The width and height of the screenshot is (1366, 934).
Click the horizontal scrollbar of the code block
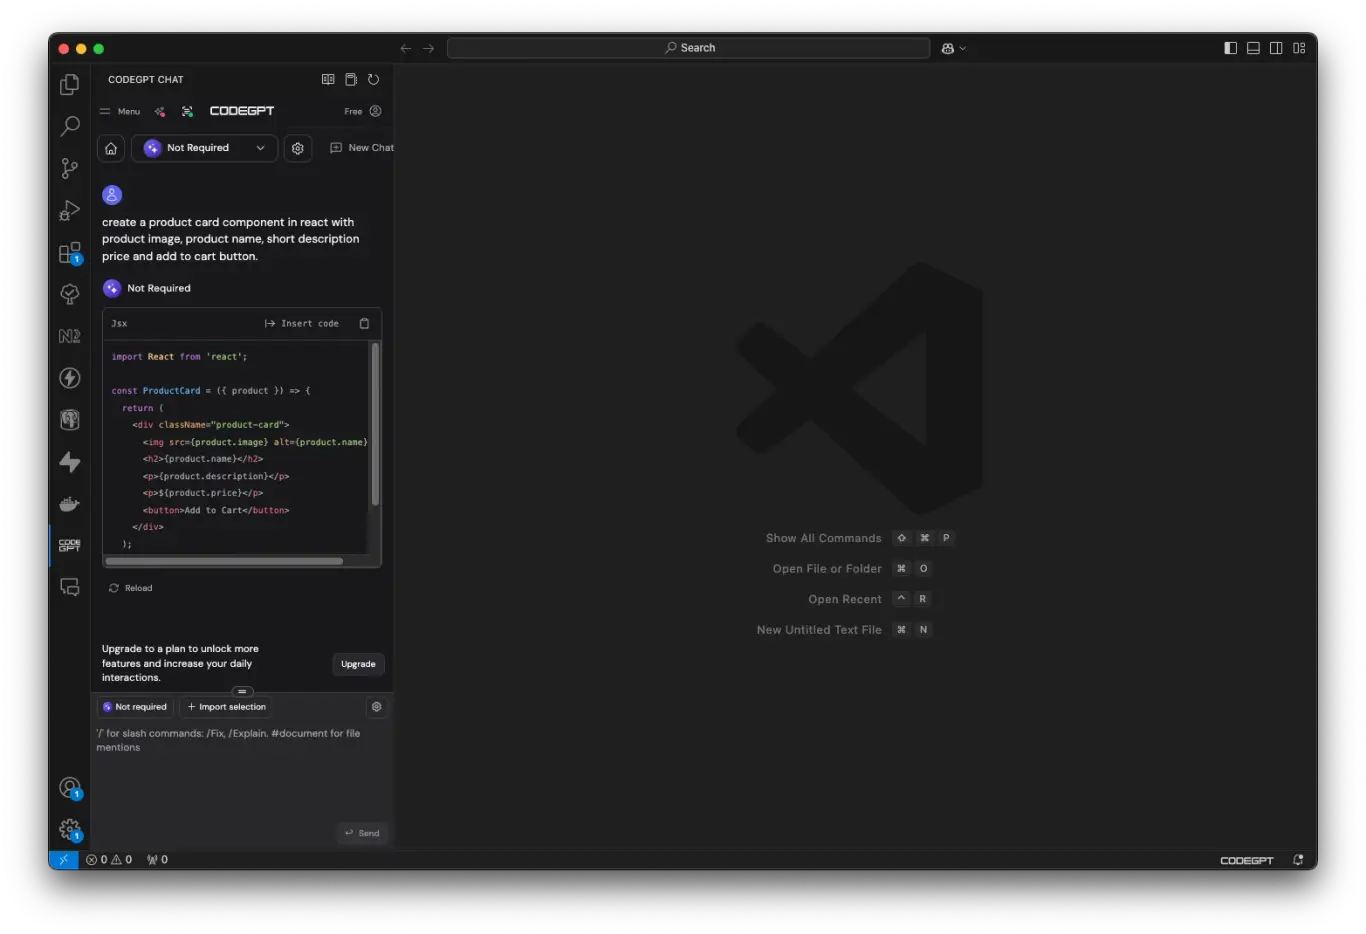tap(224, 561)
